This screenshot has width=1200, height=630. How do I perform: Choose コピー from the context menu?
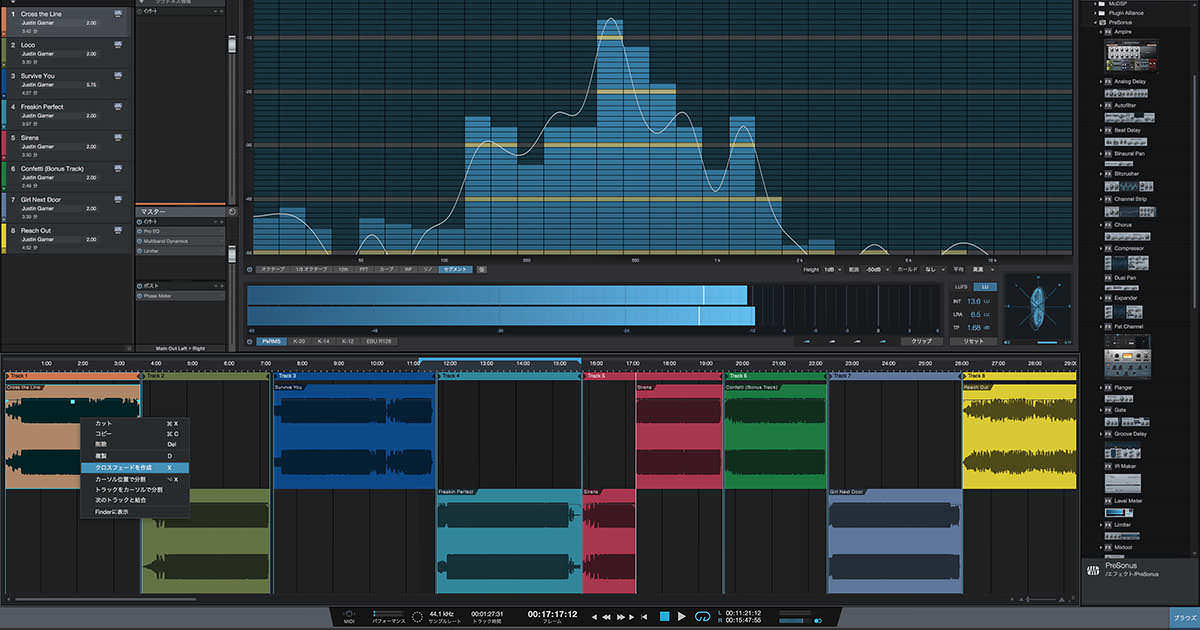point(135,434)
